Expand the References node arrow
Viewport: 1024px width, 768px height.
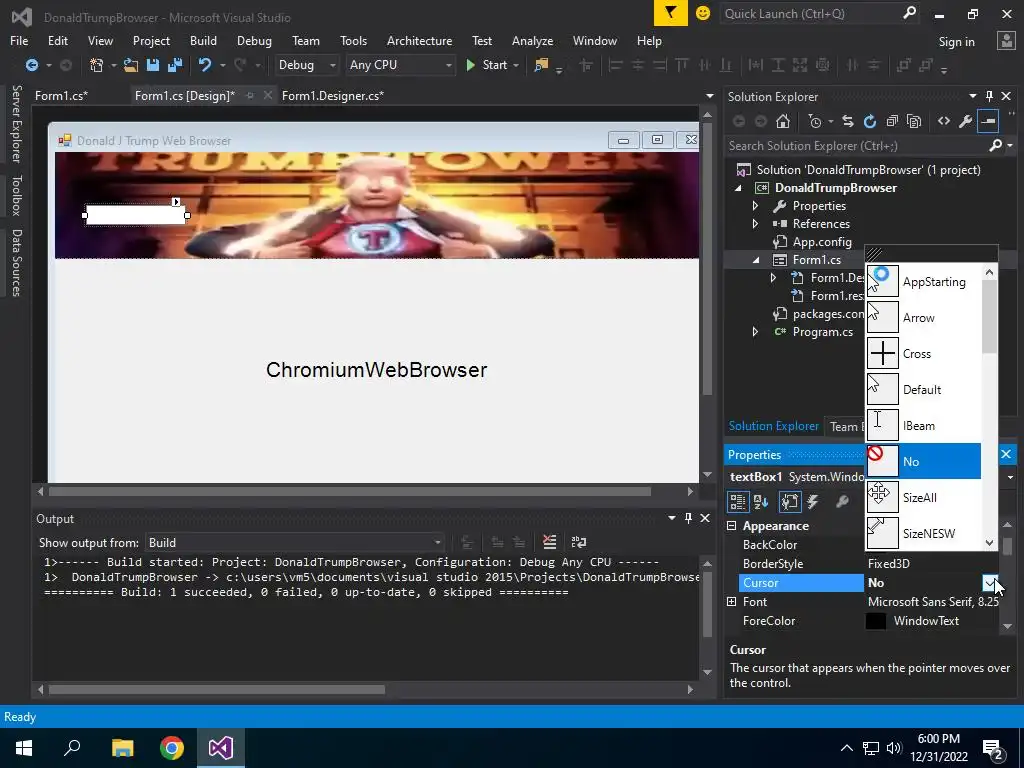(x=756, y=224)
